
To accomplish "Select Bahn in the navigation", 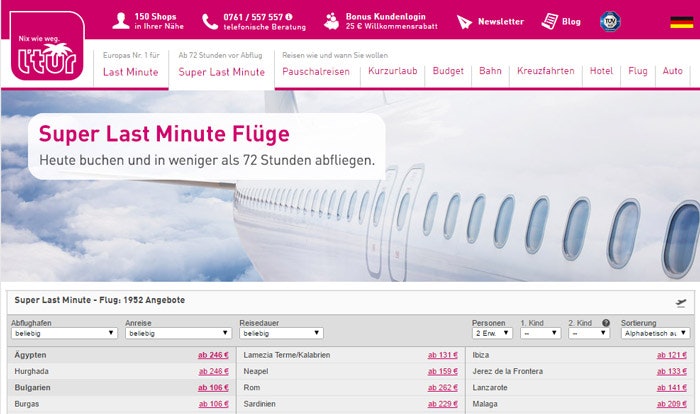I will (490, 71).
